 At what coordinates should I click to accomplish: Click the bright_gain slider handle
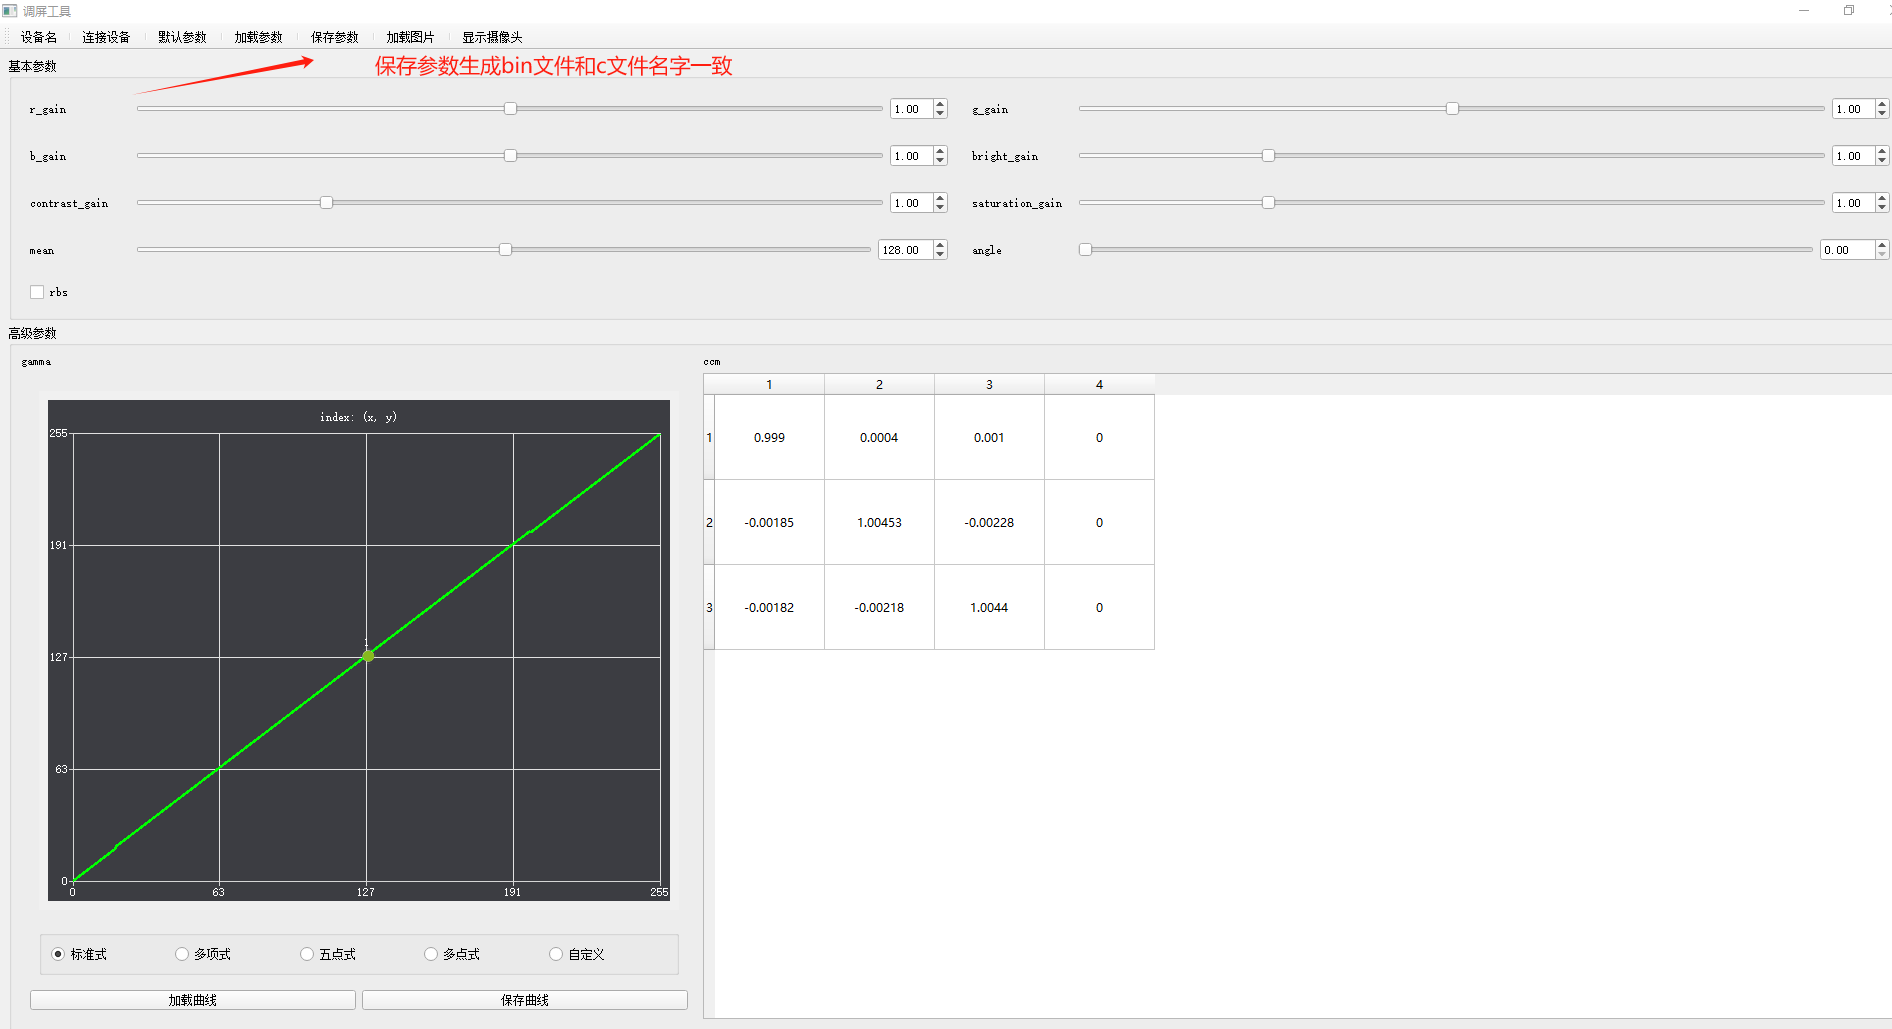pyautogui.click(x=1268, y=155)
